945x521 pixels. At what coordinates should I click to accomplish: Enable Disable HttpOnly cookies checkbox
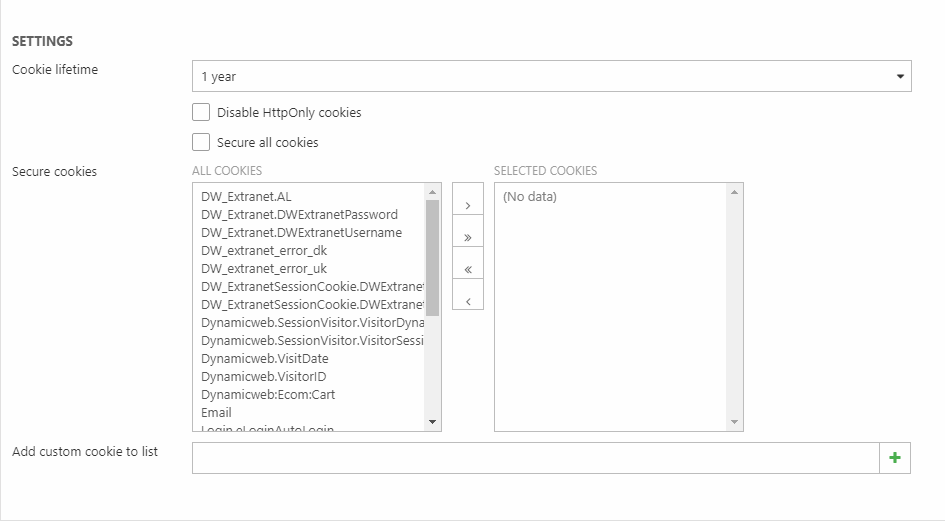(201, 112)
